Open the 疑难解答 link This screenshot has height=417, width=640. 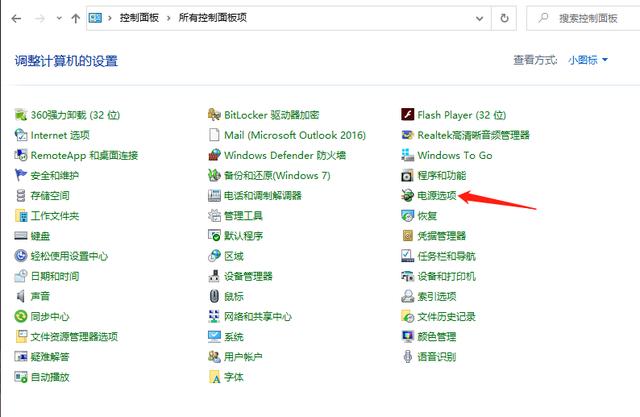click(x=50, y=357)
